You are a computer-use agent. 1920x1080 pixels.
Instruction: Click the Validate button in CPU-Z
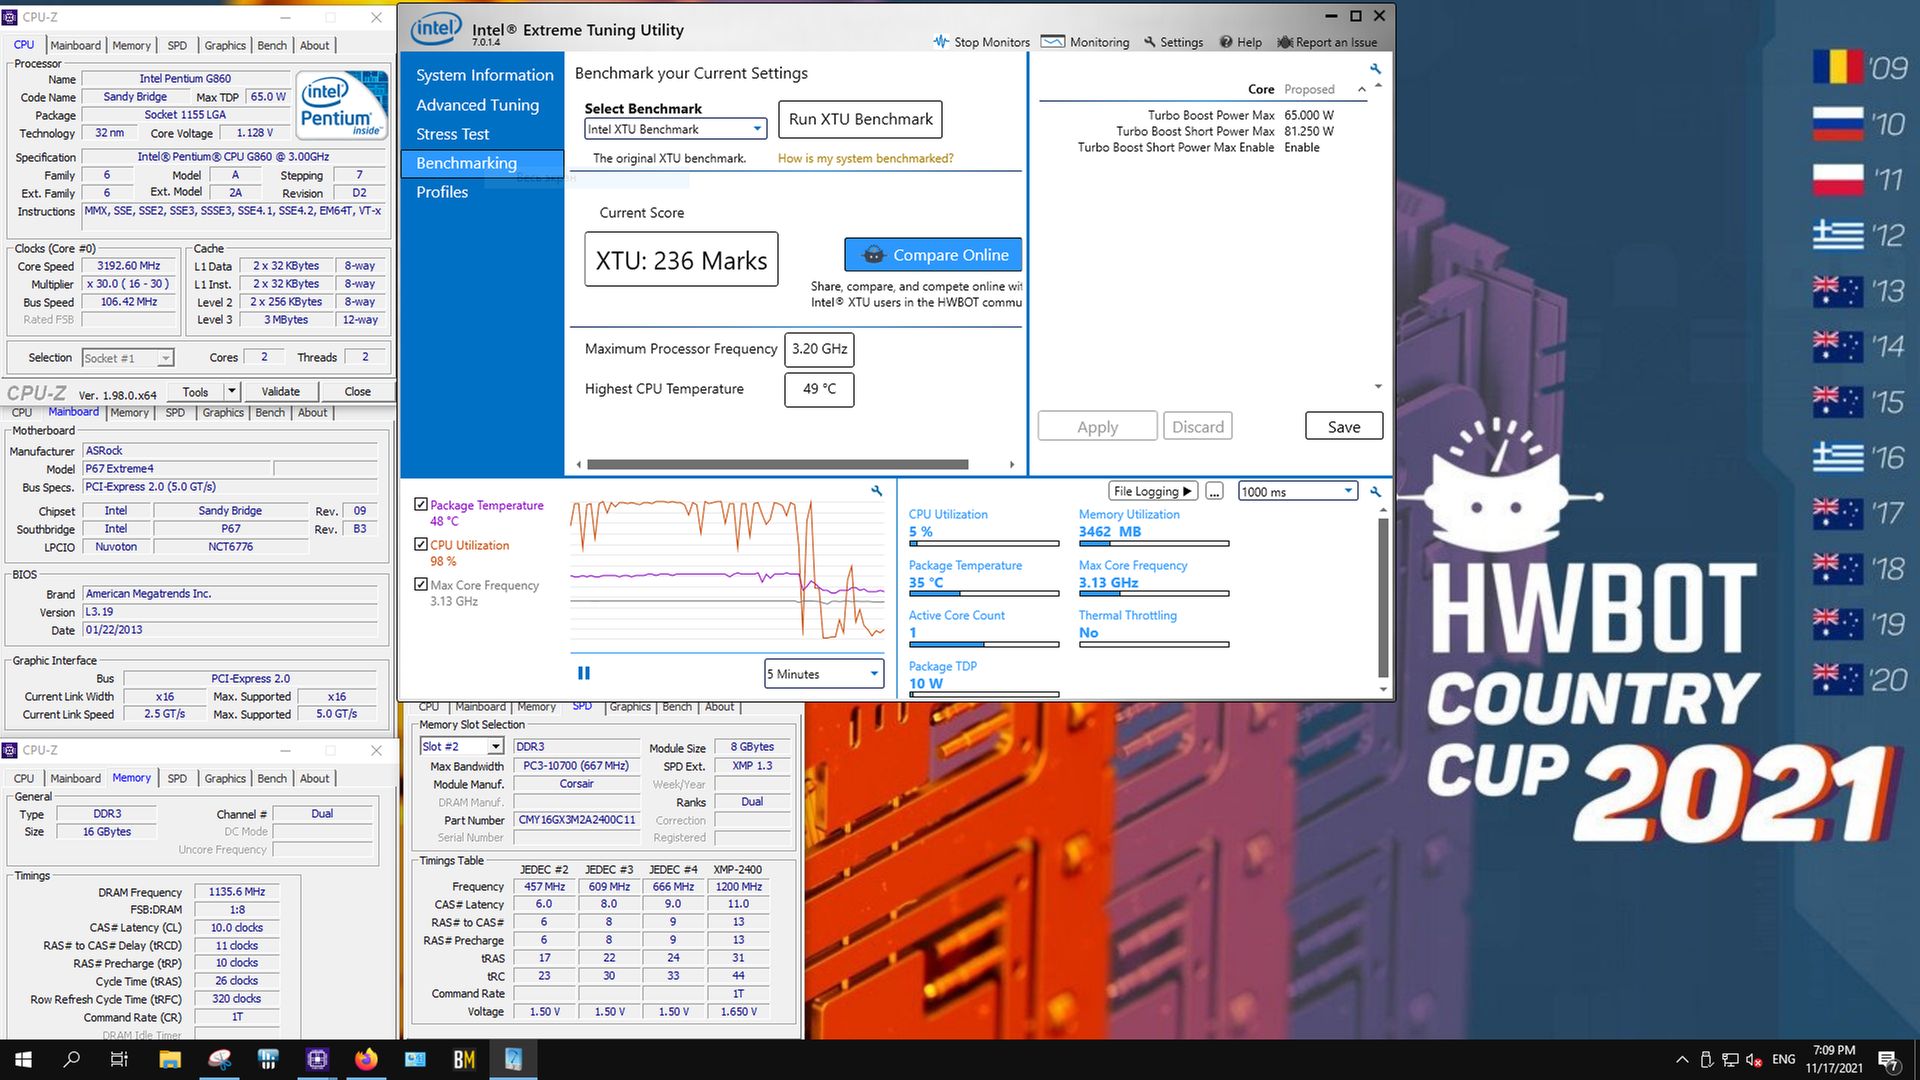point(280,391)
